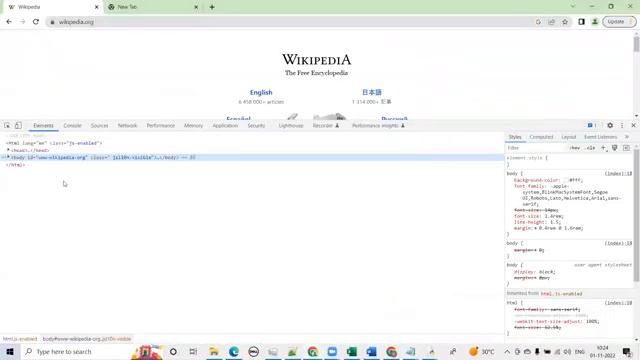Open first body rule (index) source link
The width and height of the screenshot is (640, 360).
tap(618, 174)
